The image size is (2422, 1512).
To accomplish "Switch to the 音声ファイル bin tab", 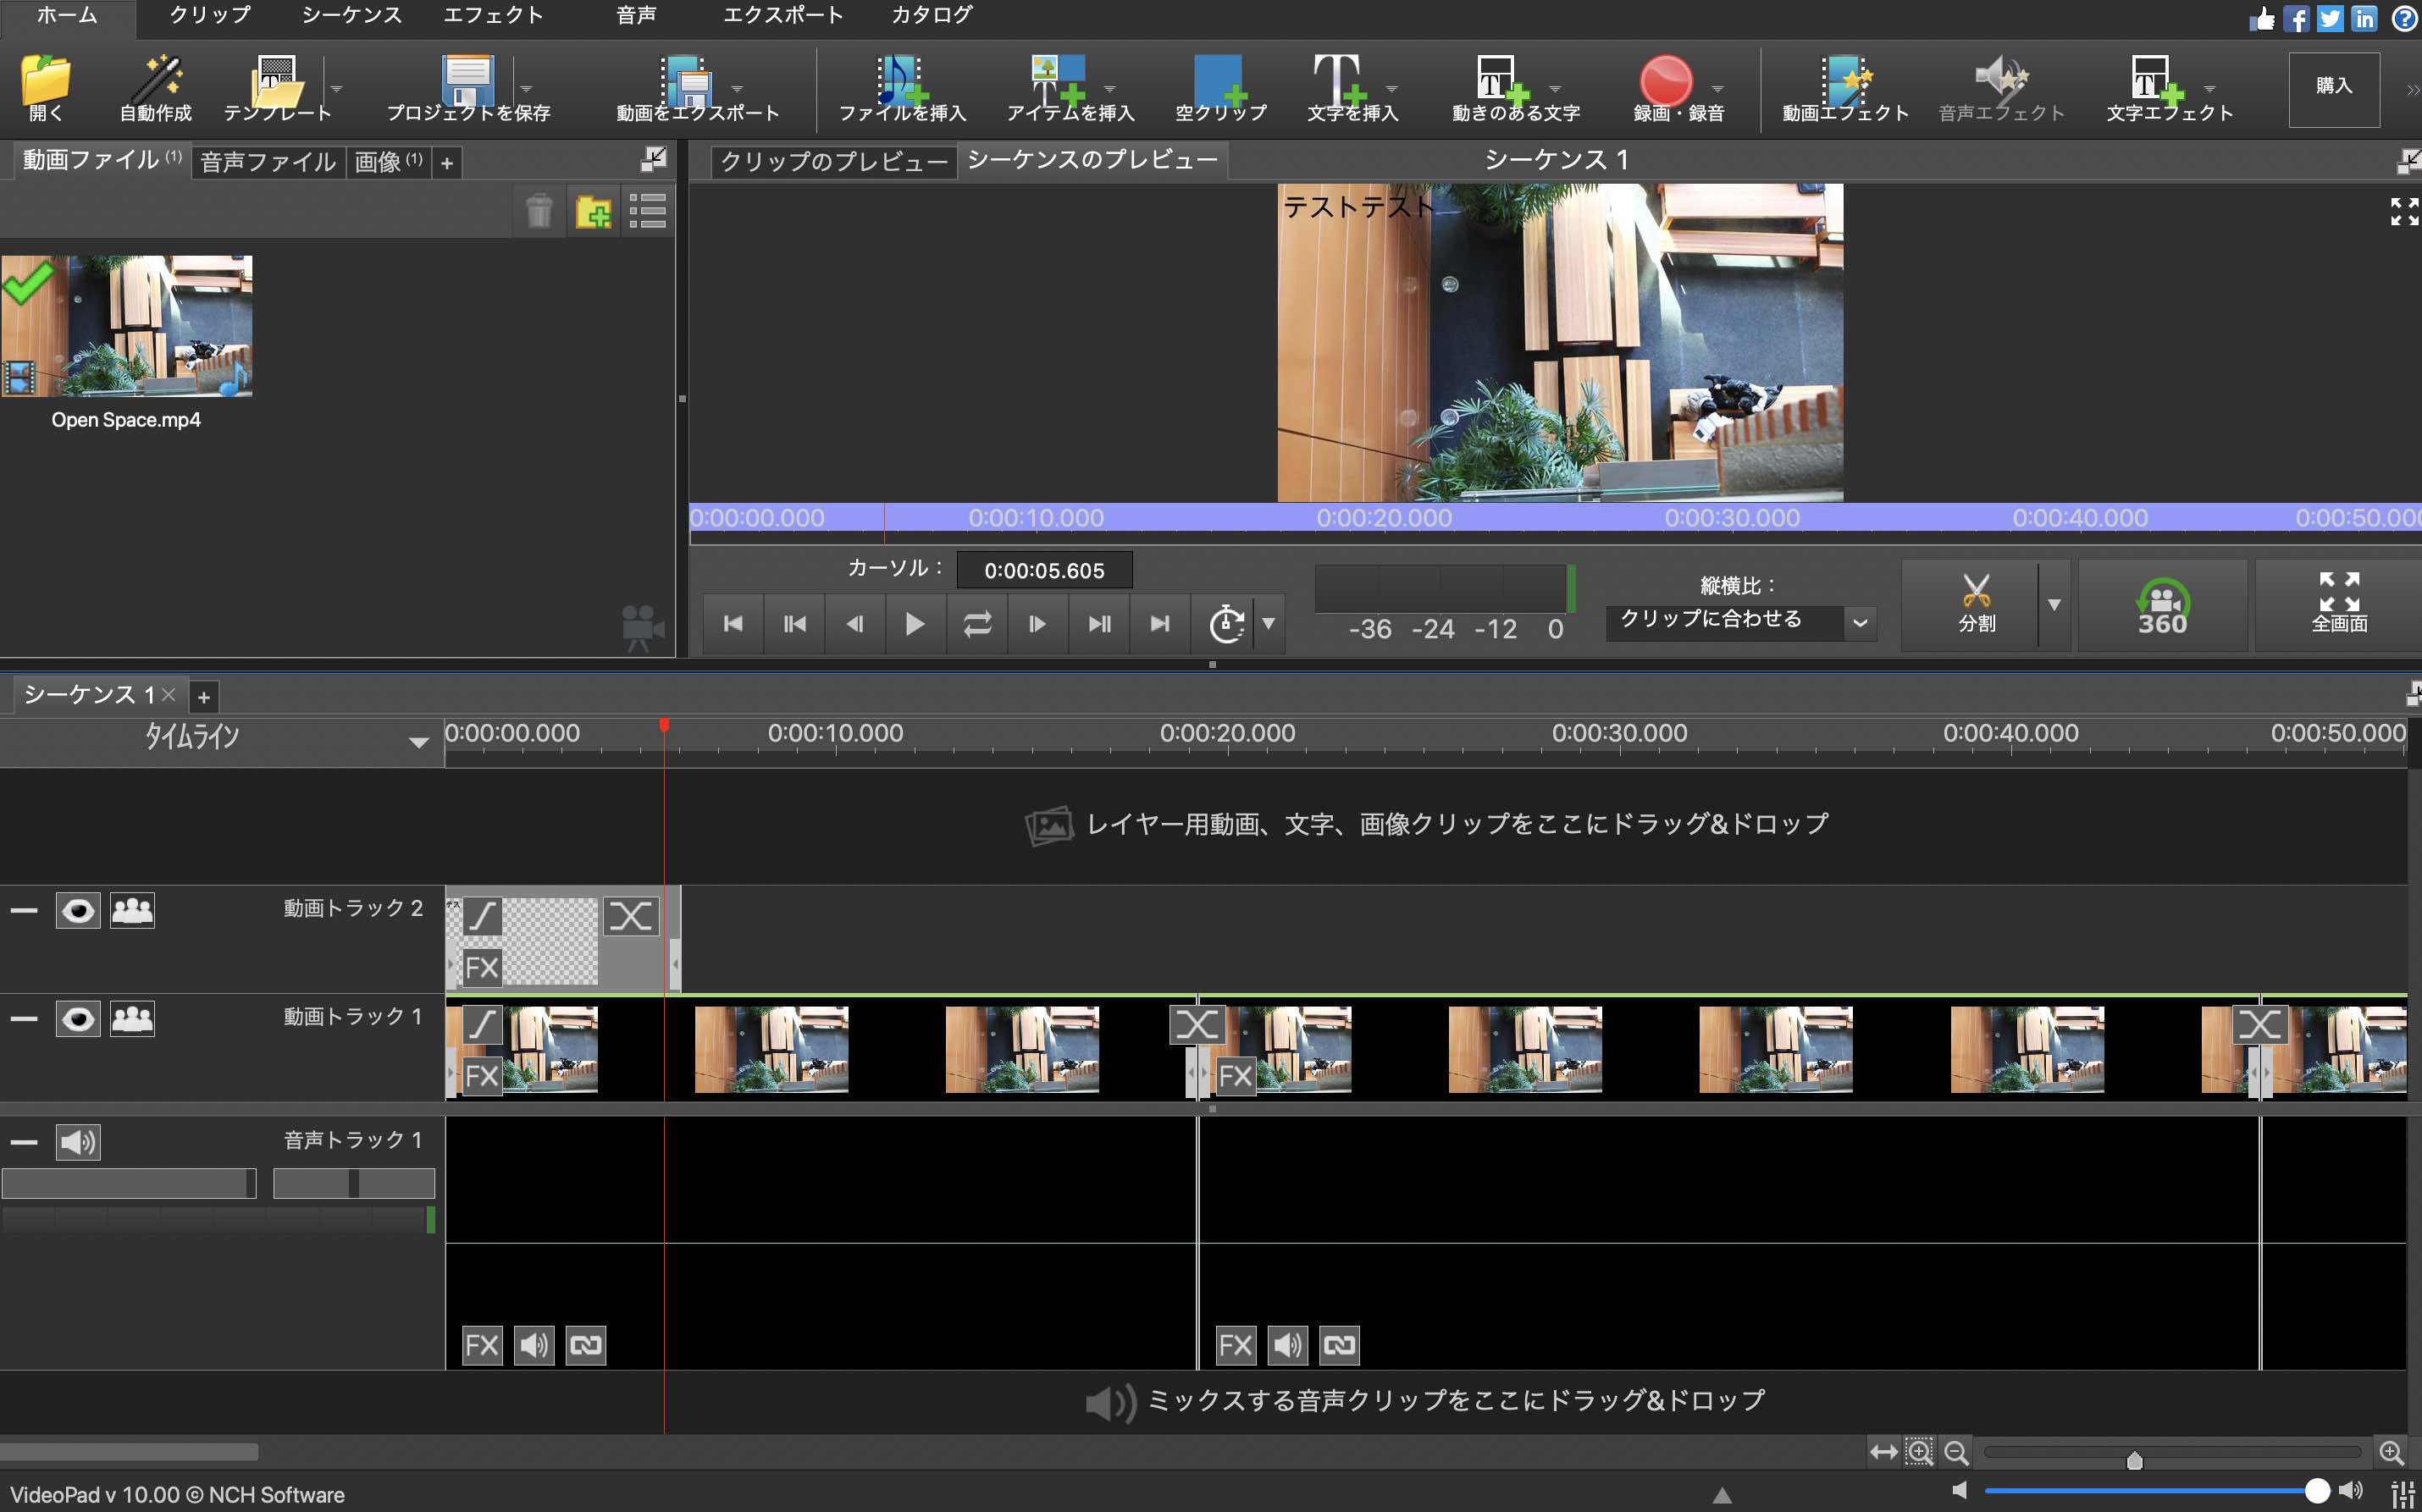I will pos(268,162).
